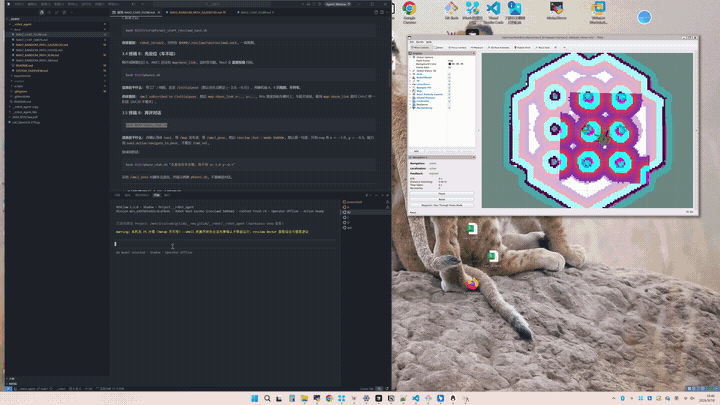Select the Move Camera tool in RViz

[x=420, y=47]
